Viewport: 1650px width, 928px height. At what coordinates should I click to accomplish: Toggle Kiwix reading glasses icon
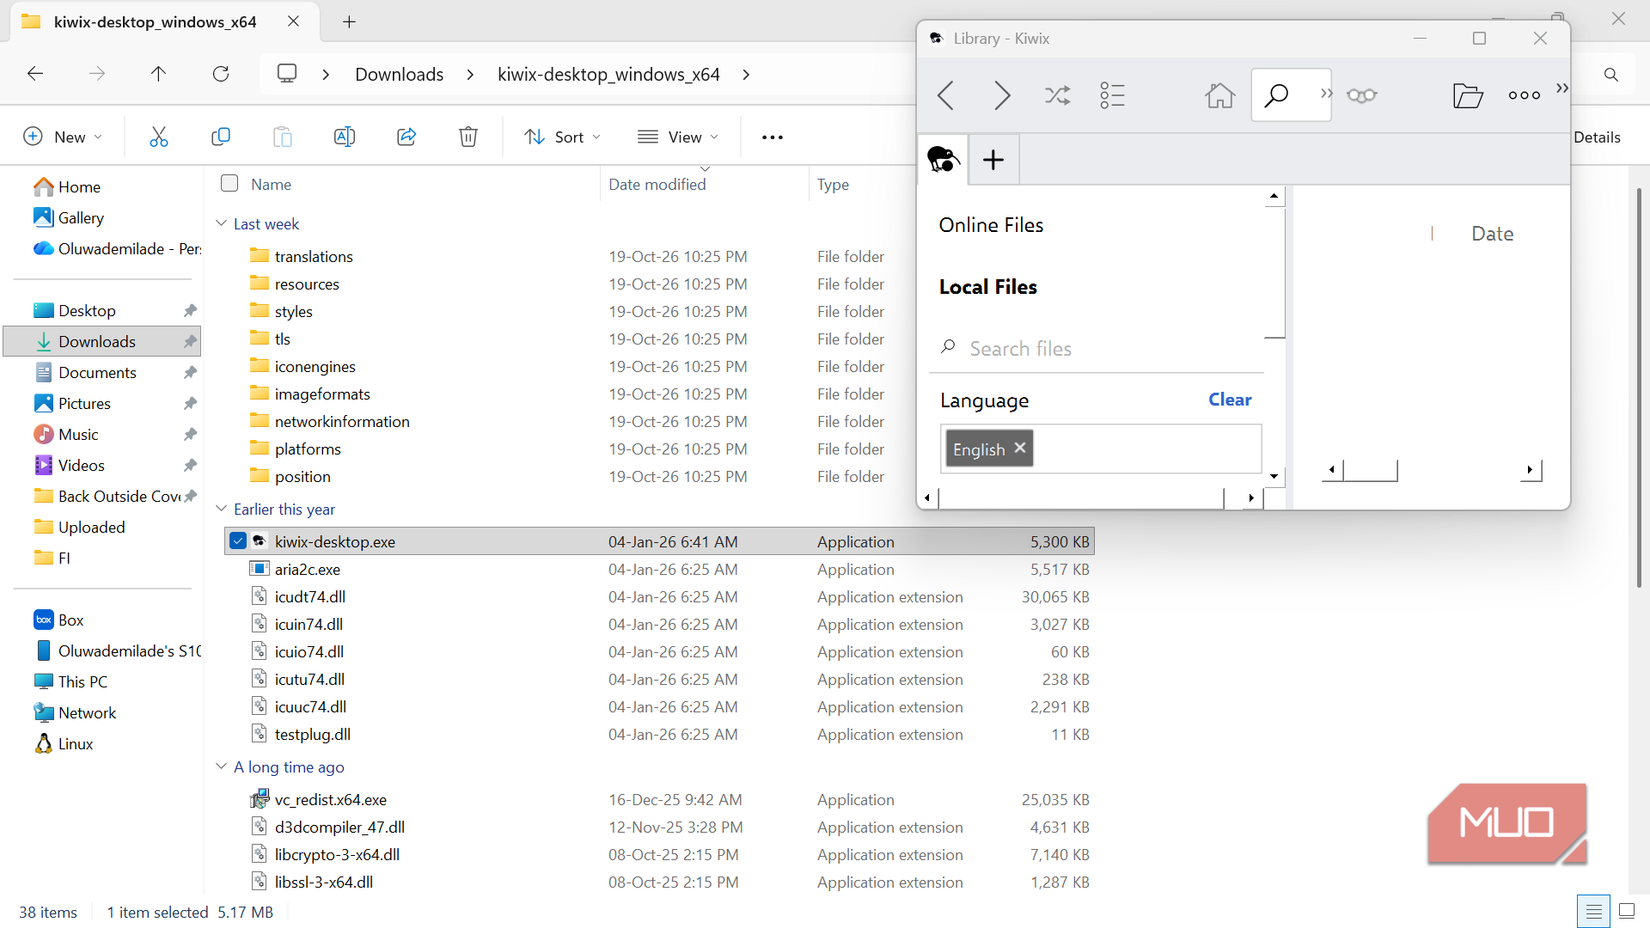tap(1361, 95)
